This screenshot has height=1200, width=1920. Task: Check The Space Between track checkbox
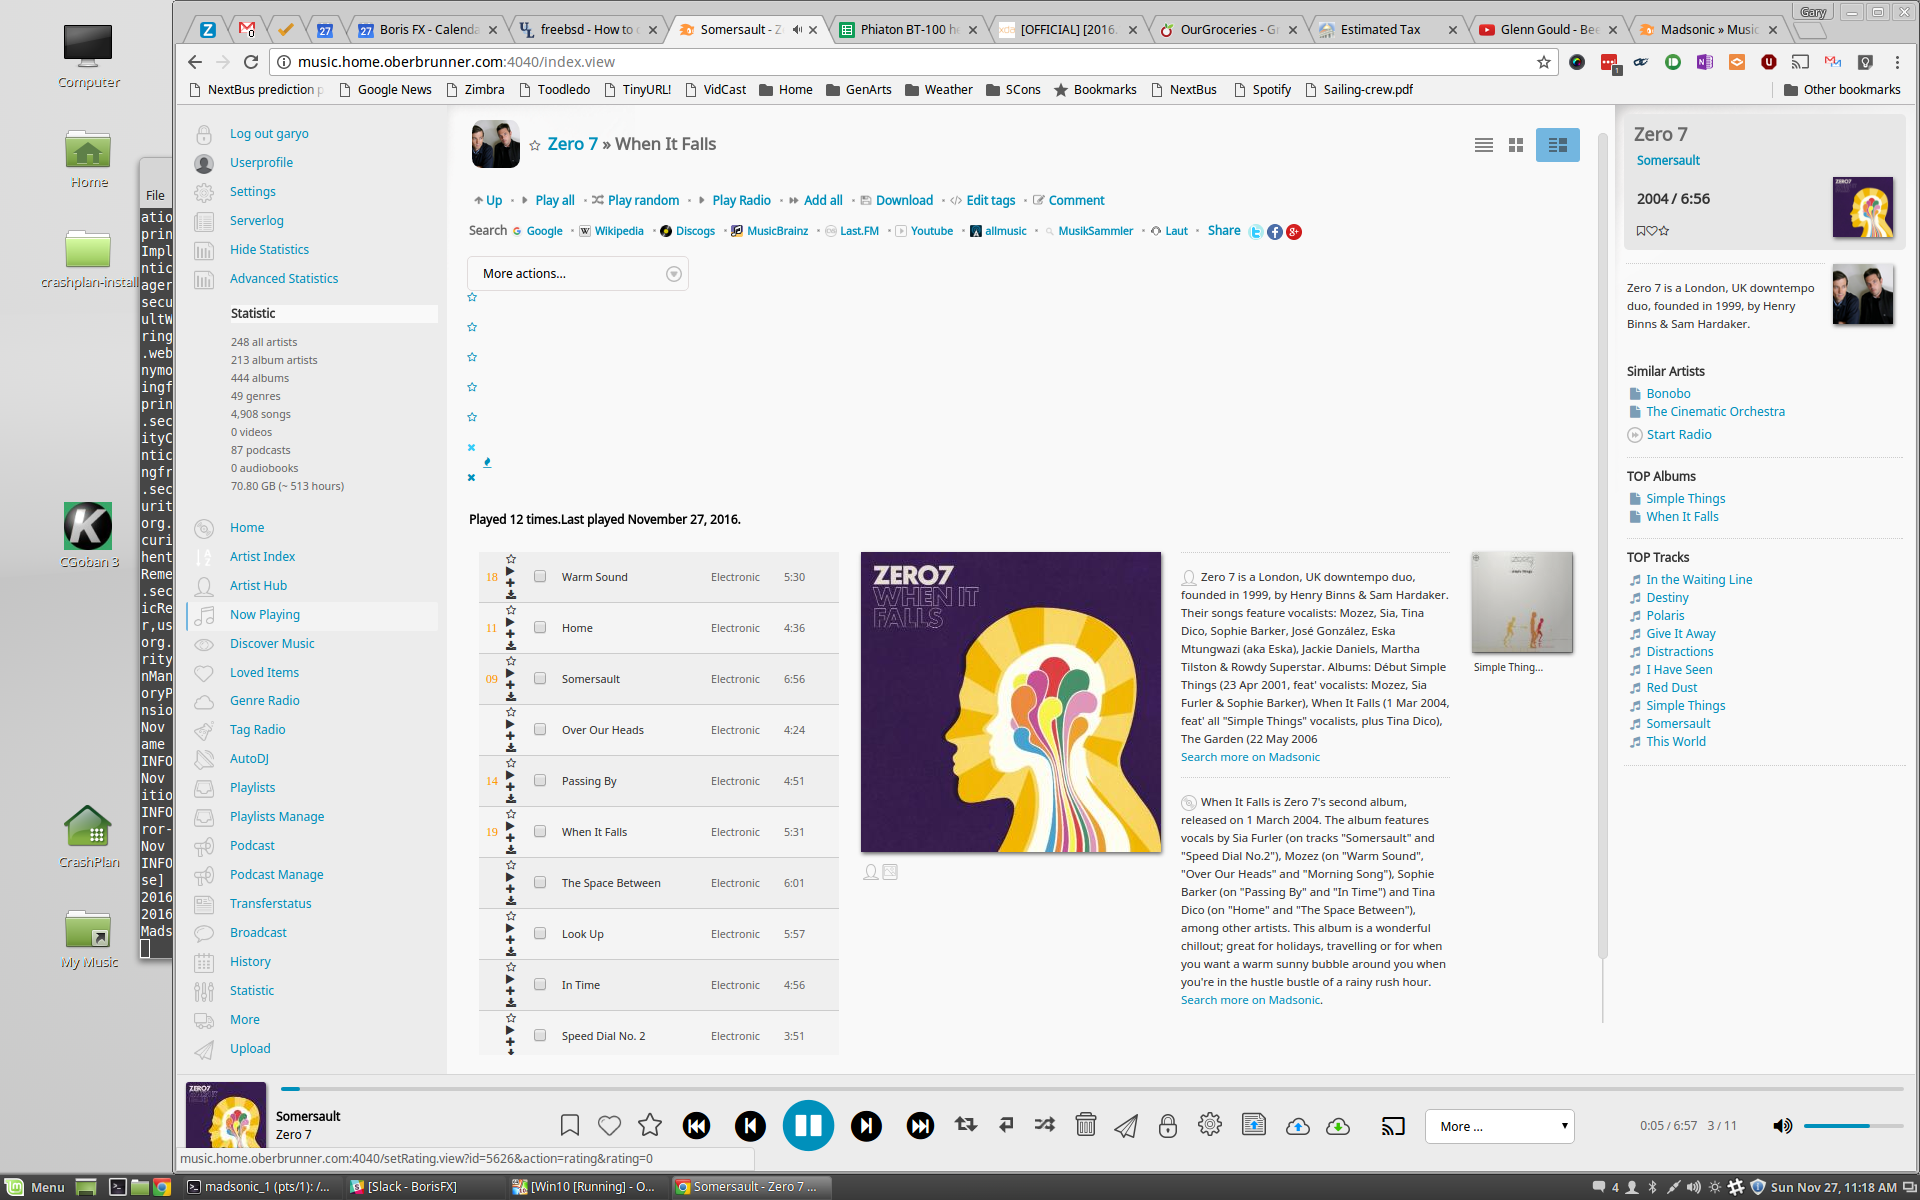540,883
